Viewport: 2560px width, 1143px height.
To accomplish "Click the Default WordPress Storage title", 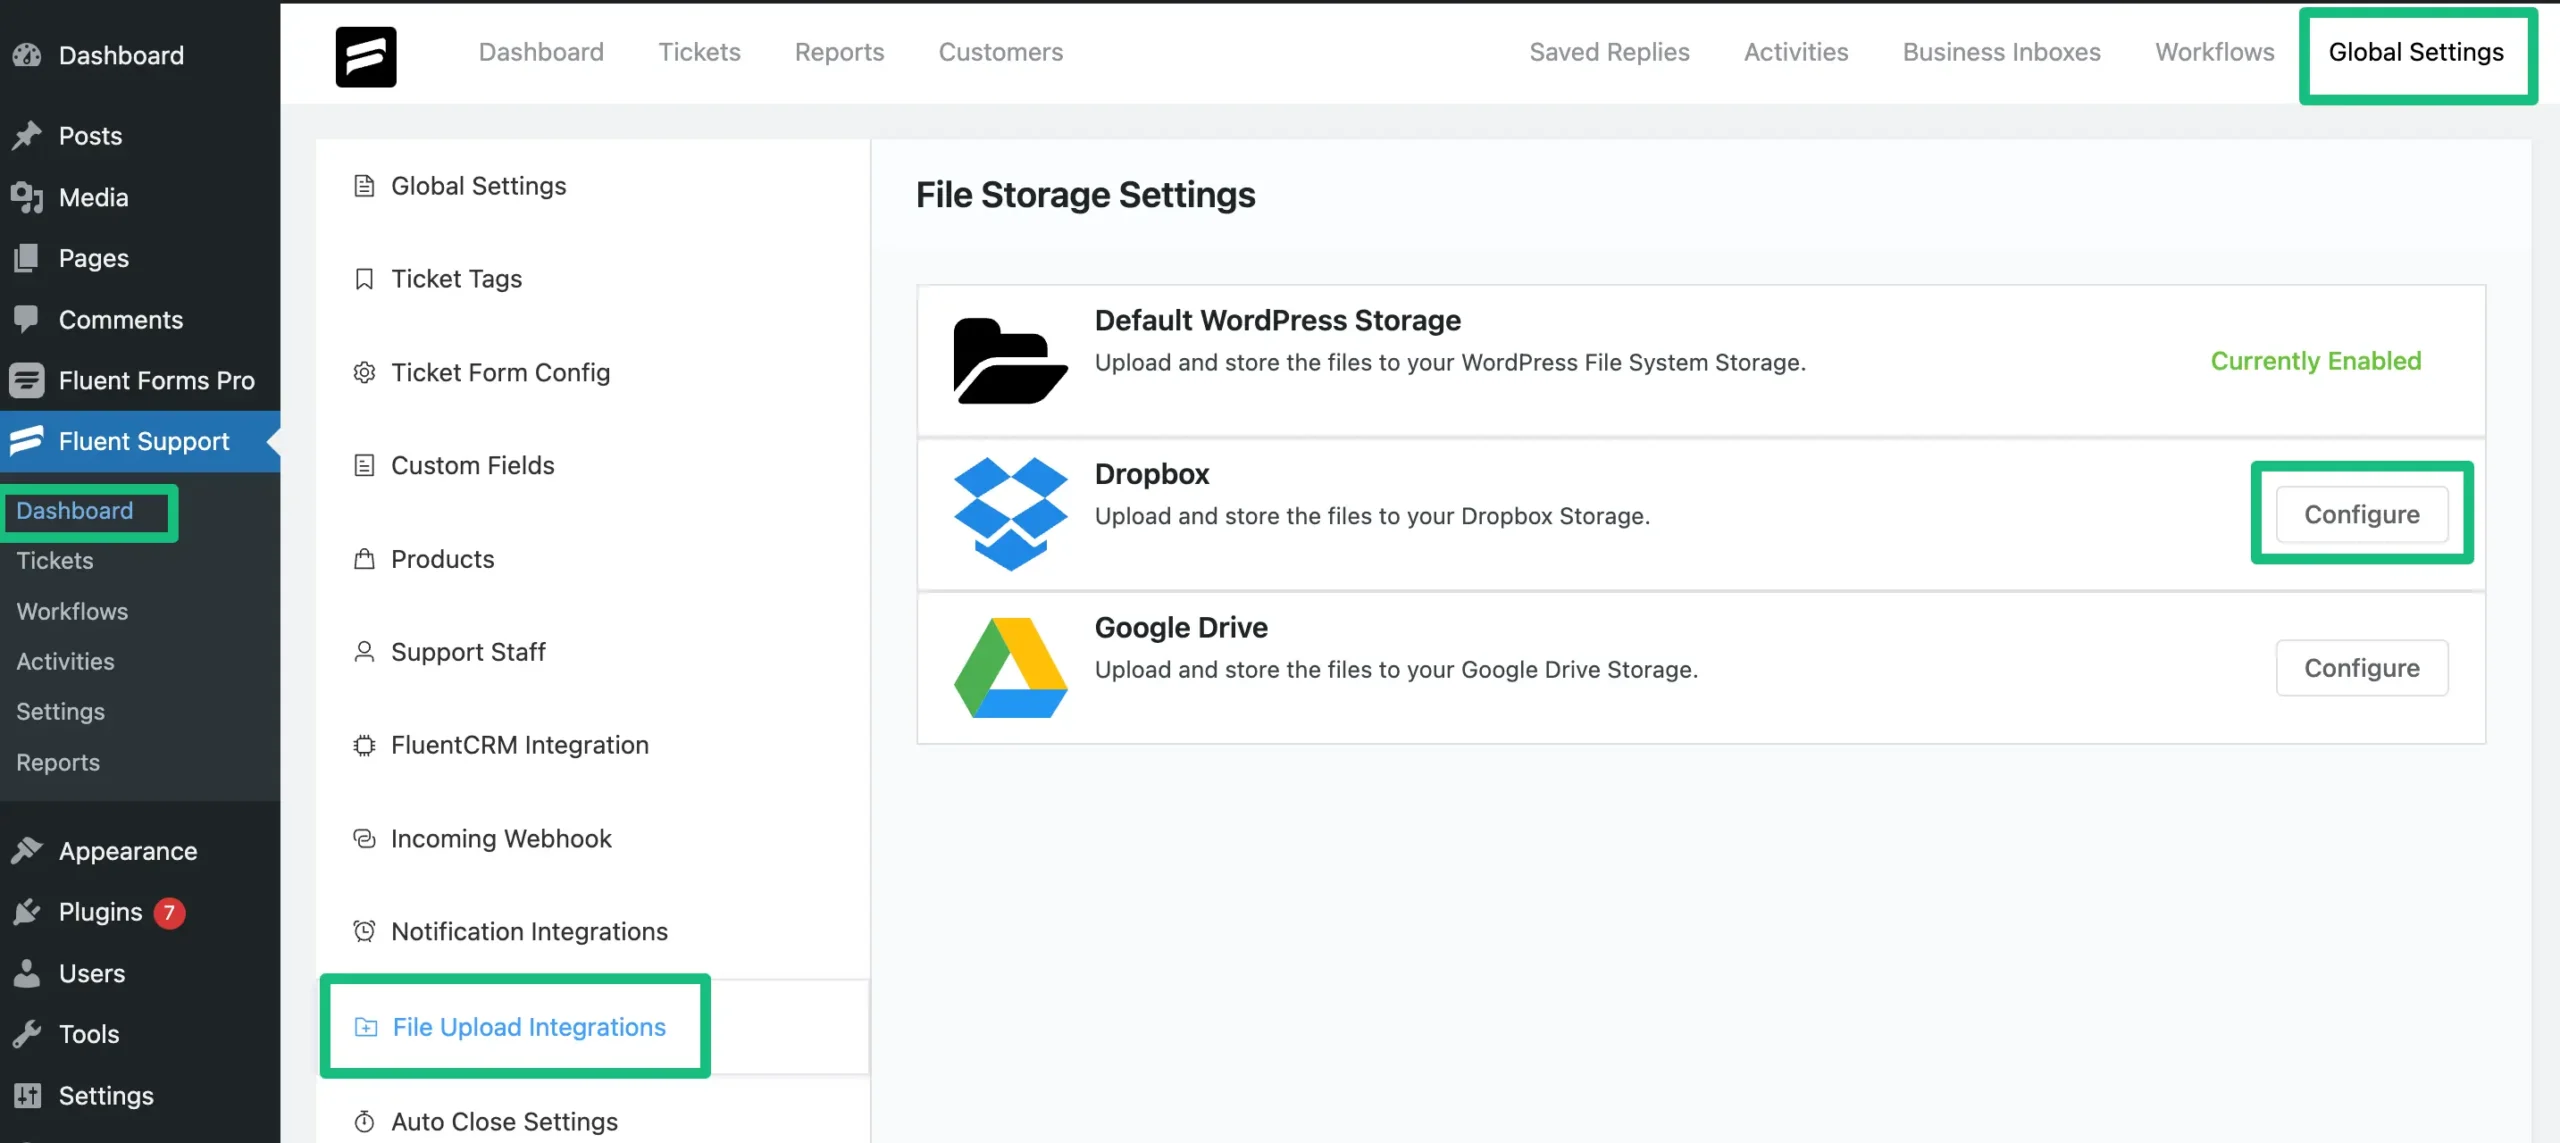I will tap(1277, 320).
